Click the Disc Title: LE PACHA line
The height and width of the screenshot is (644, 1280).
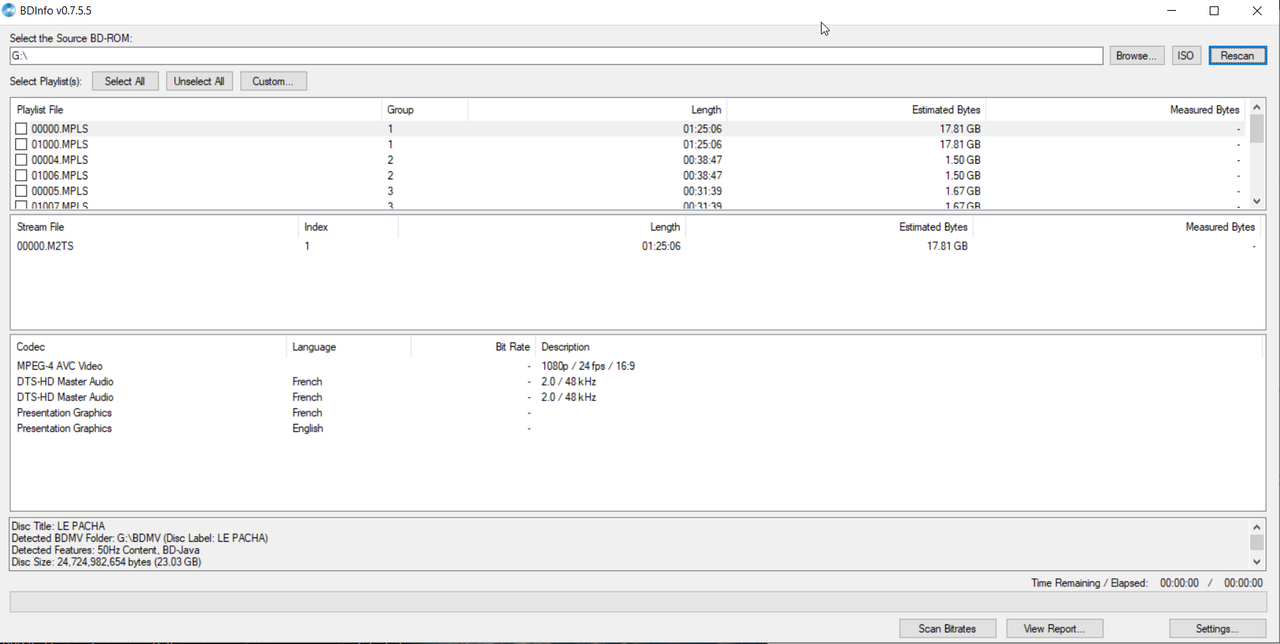pos(58,526)
